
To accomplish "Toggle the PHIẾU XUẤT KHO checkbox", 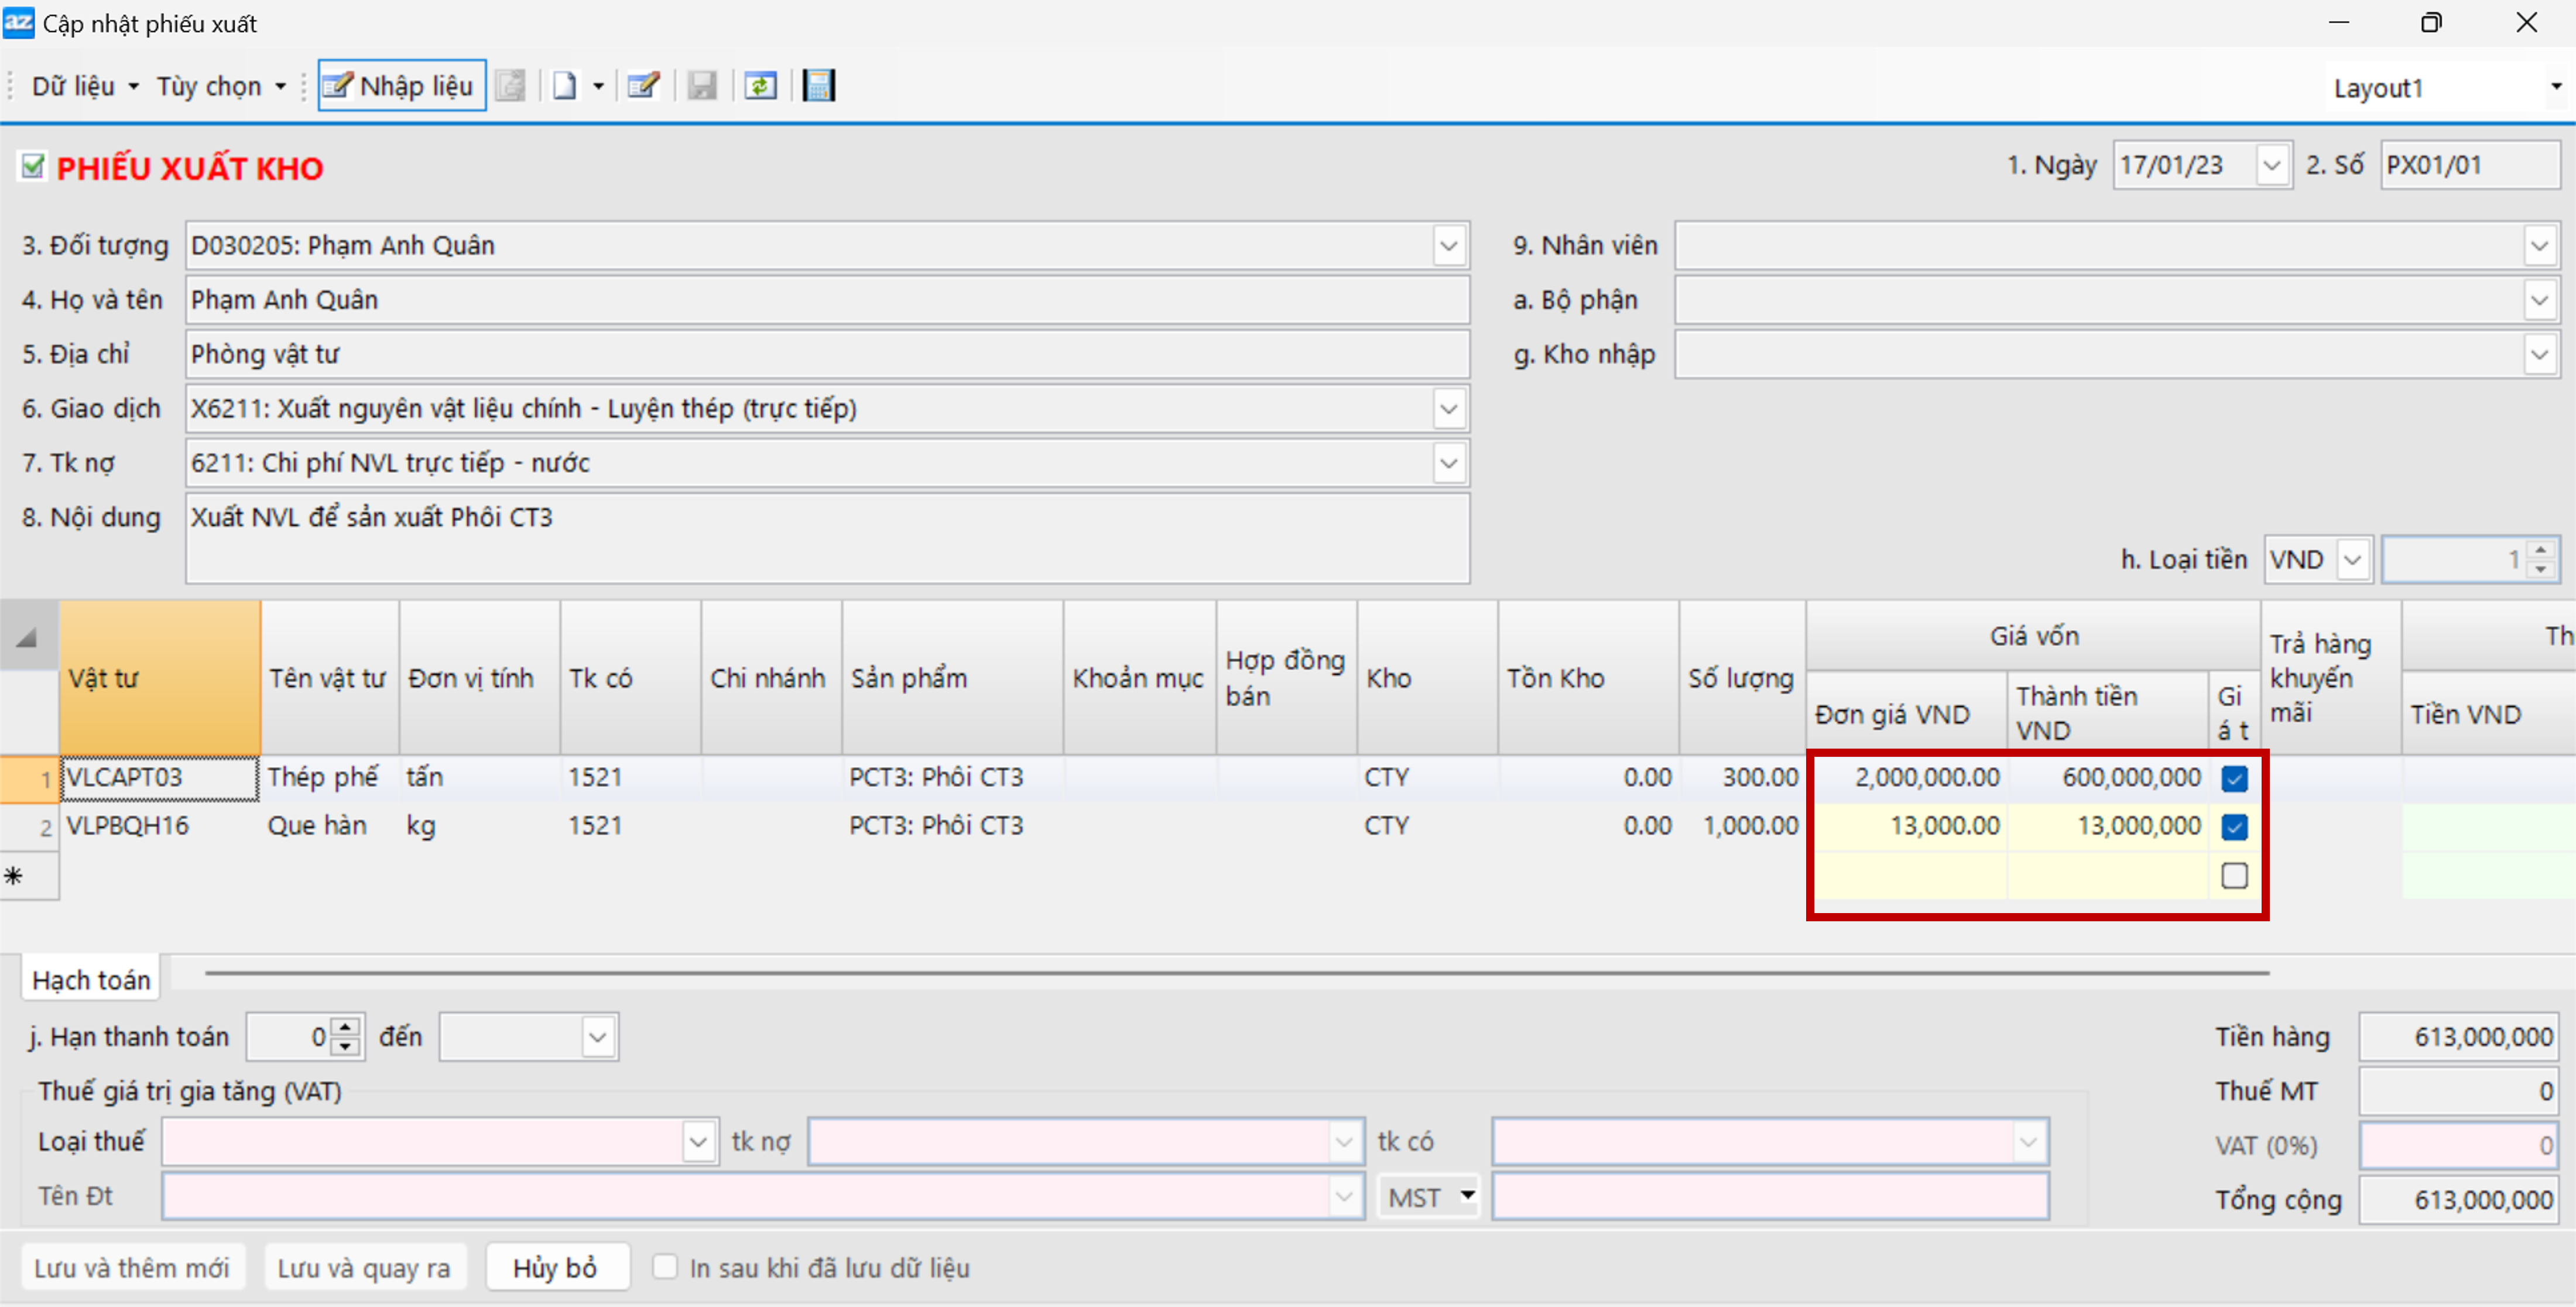I will [33, 166].
